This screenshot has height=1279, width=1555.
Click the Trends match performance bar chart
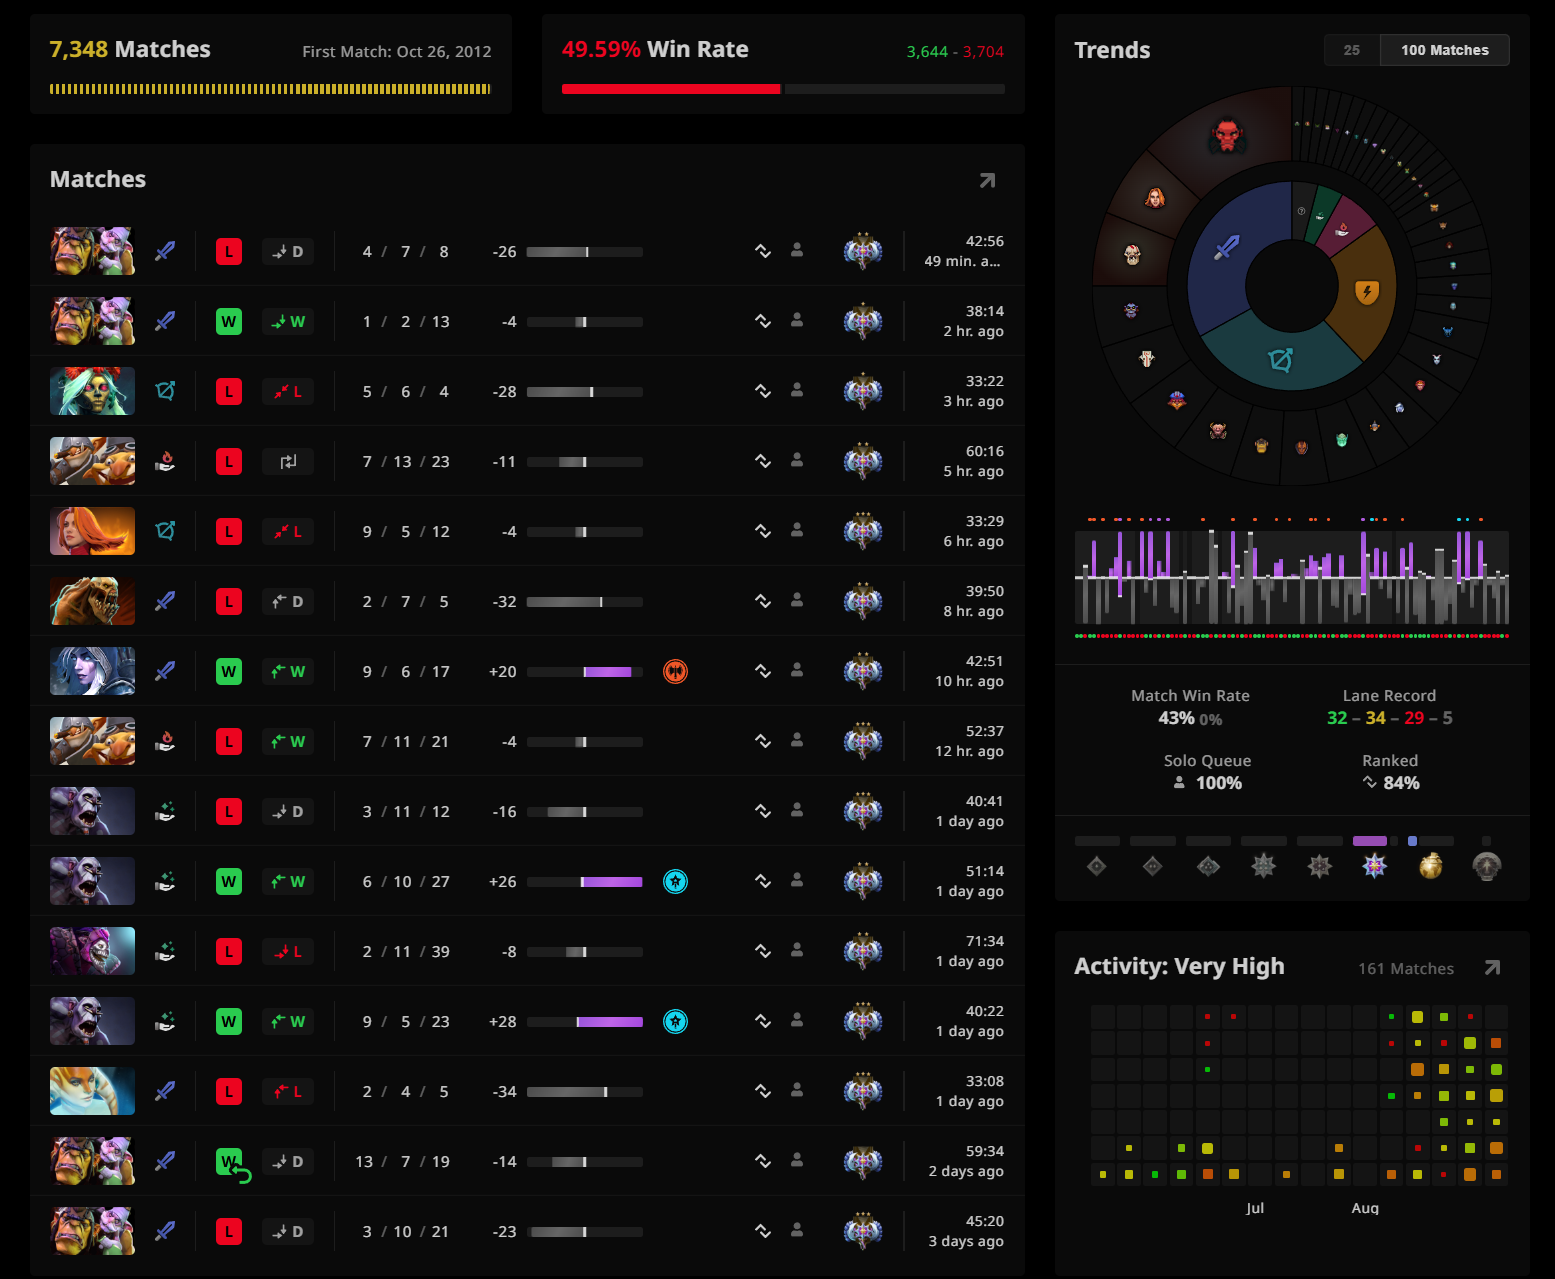(x=1292, y=577)
